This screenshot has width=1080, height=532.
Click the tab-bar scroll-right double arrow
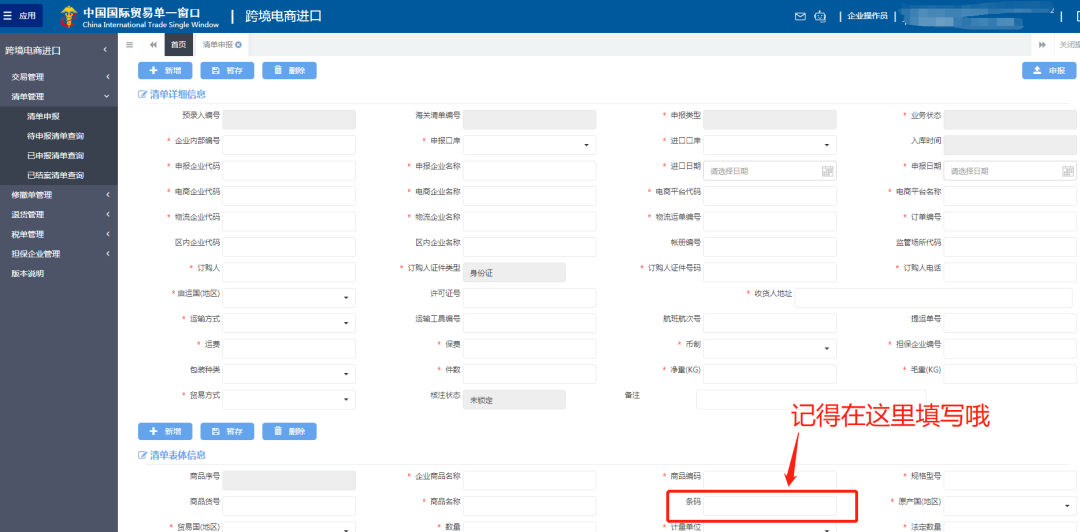[x=1042, y=45]
